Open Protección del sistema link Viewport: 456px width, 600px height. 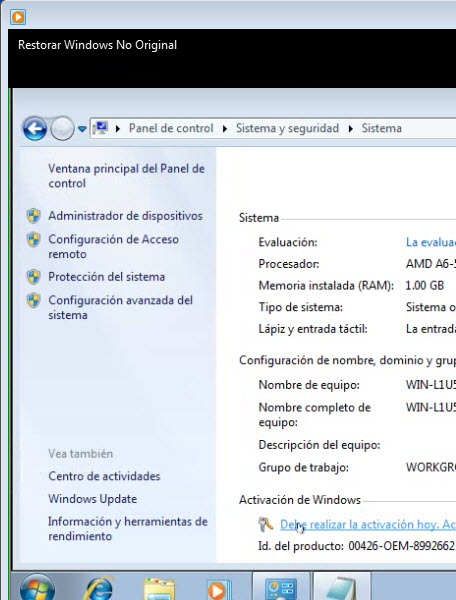pyautogui.click(x=107, y=277)
